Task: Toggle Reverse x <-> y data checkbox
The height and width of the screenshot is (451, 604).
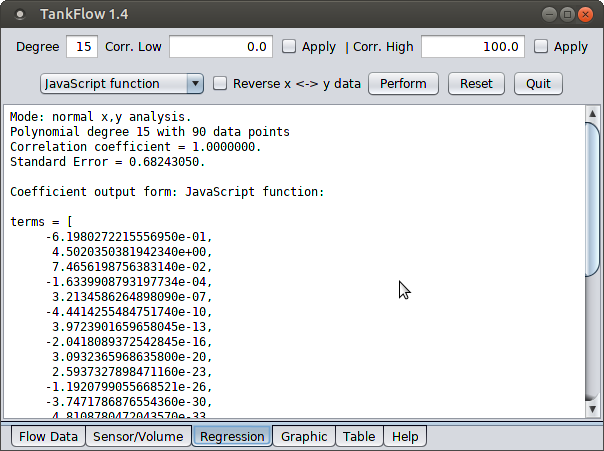Action: [x=221, y=84]
